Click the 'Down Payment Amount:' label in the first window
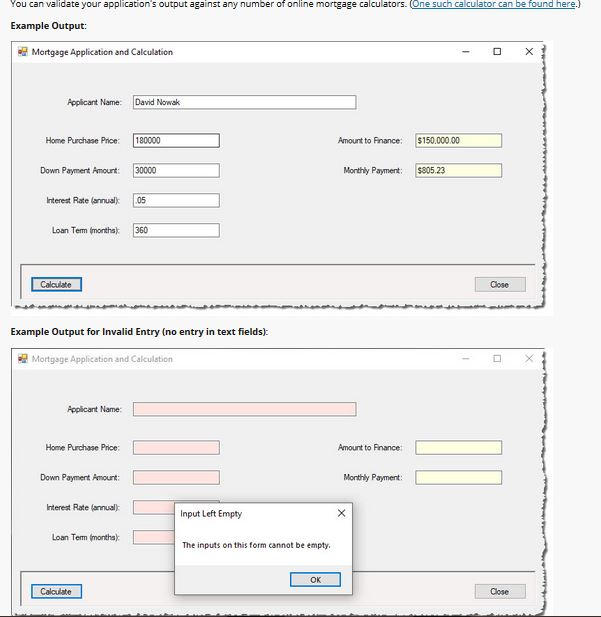601x617 pixels. point(80,170)
